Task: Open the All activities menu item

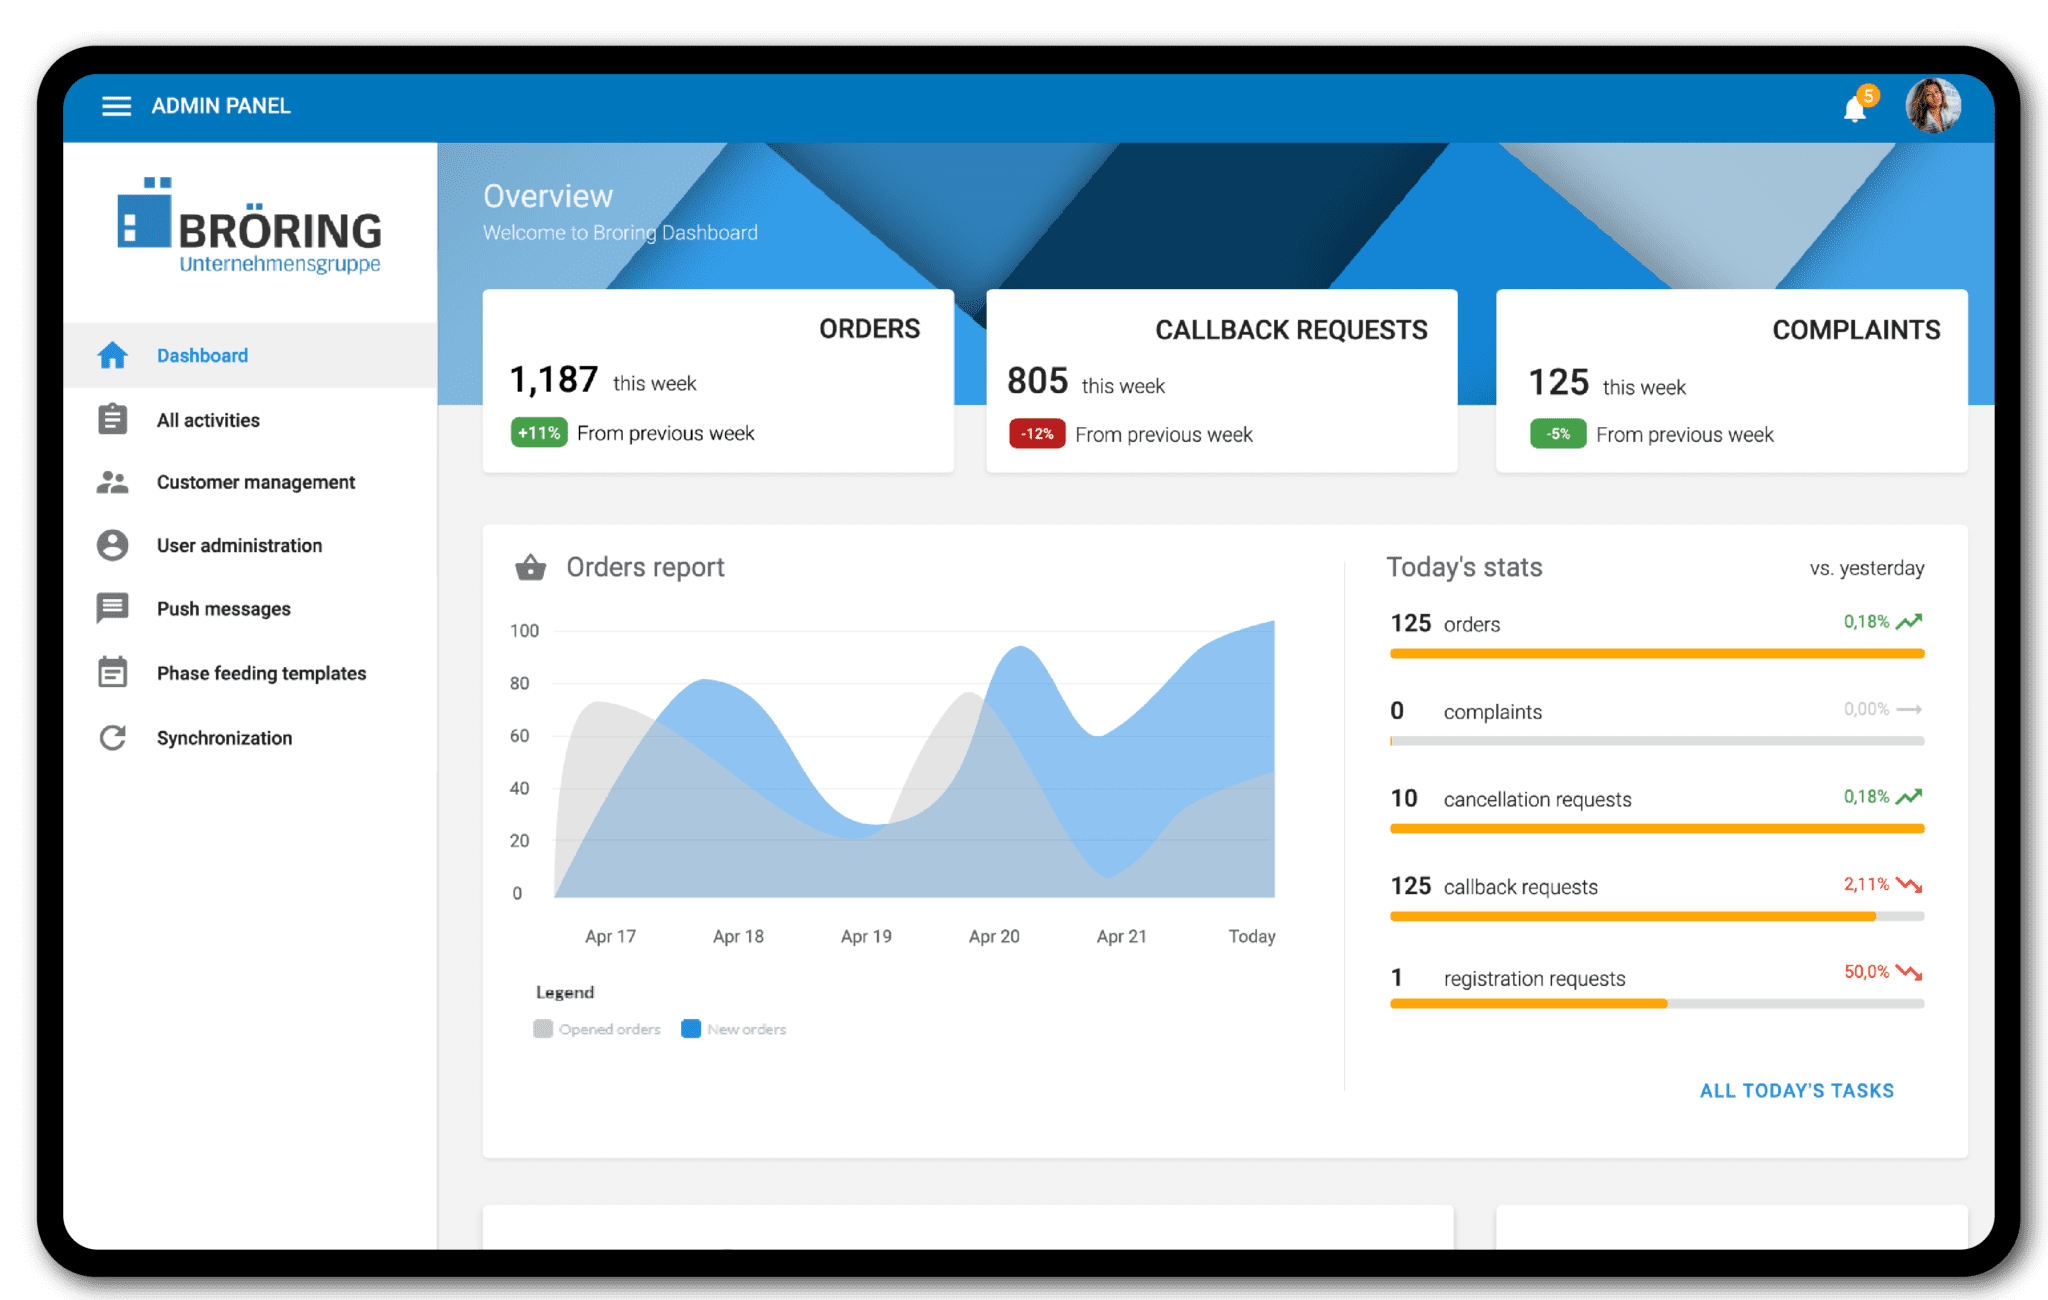Action: click(208, 420)
